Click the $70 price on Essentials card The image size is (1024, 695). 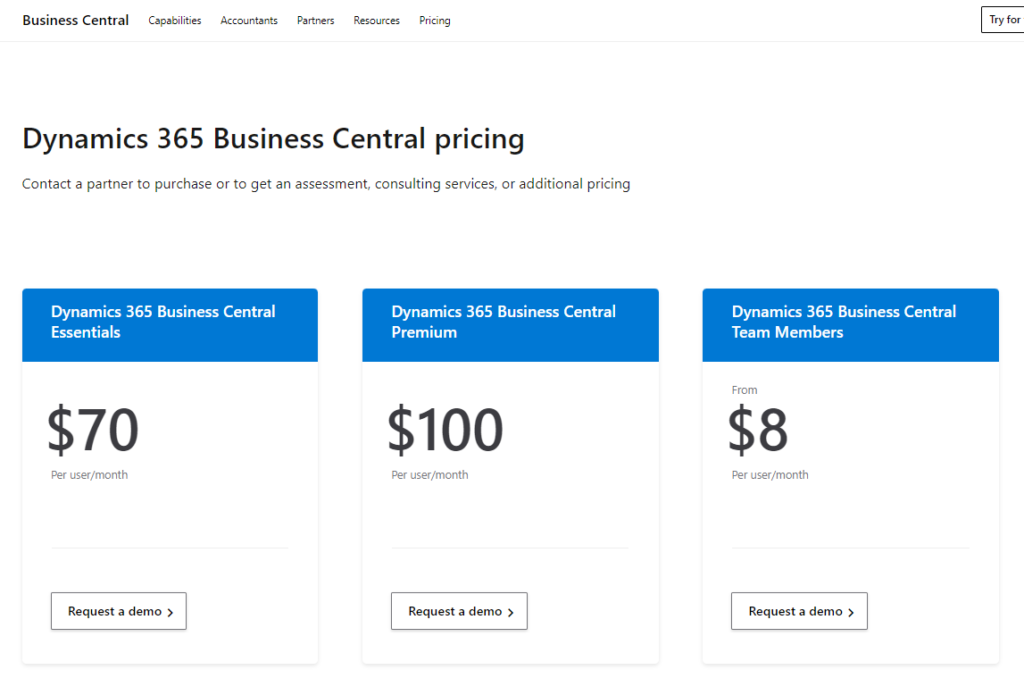(92, 430)
